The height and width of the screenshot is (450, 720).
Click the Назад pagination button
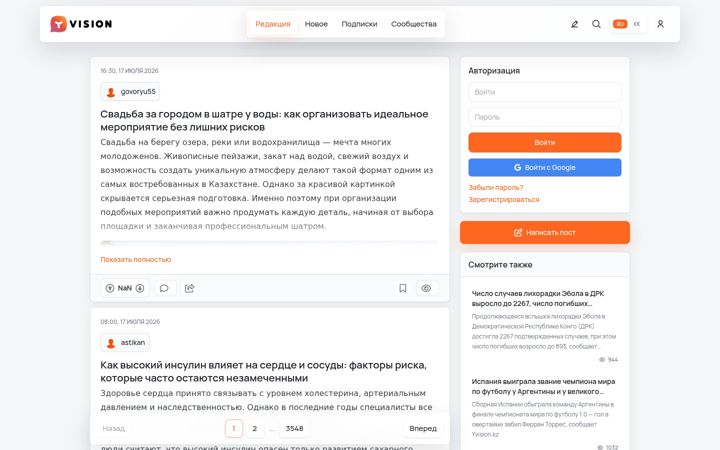pos(113,428)
